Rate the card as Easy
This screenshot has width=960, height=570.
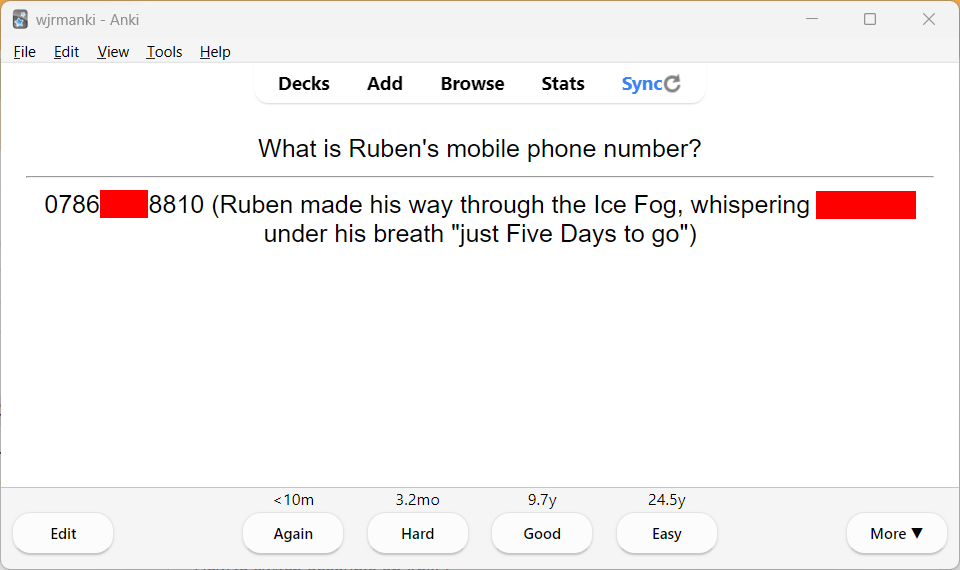click(x=667, y=534)
